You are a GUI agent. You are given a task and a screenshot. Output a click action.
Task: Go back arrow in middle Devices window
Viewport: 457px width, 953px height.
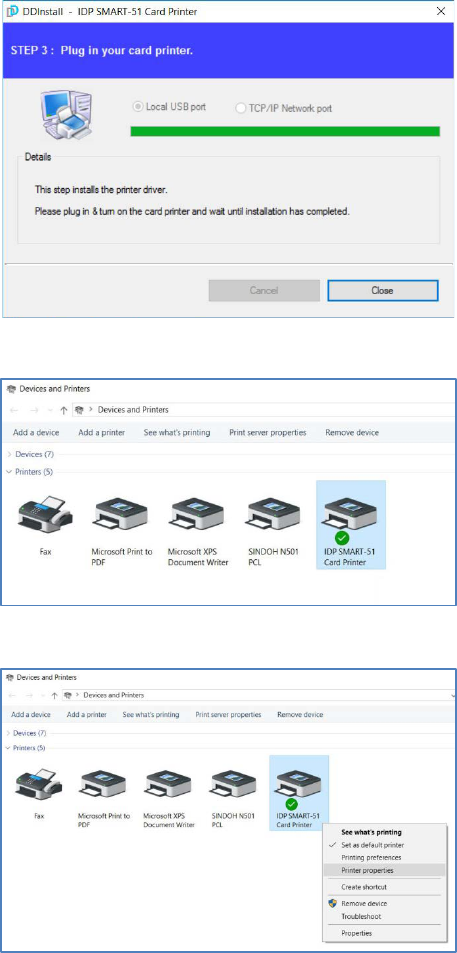[14, 410]
